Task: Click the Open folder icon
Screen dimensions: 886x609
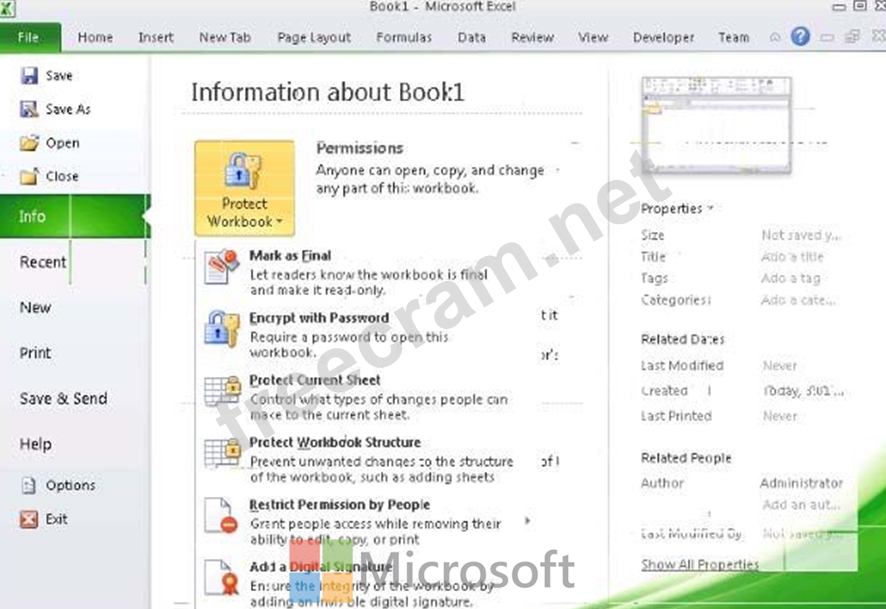Action: [x=29, y=143]
